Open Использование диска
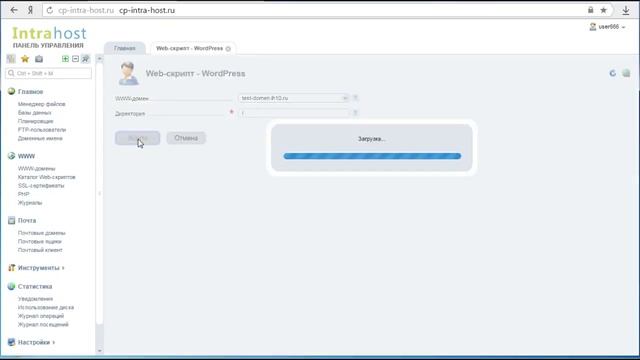The height and width of the screenshot is (360, 640). tap(46, 308)
